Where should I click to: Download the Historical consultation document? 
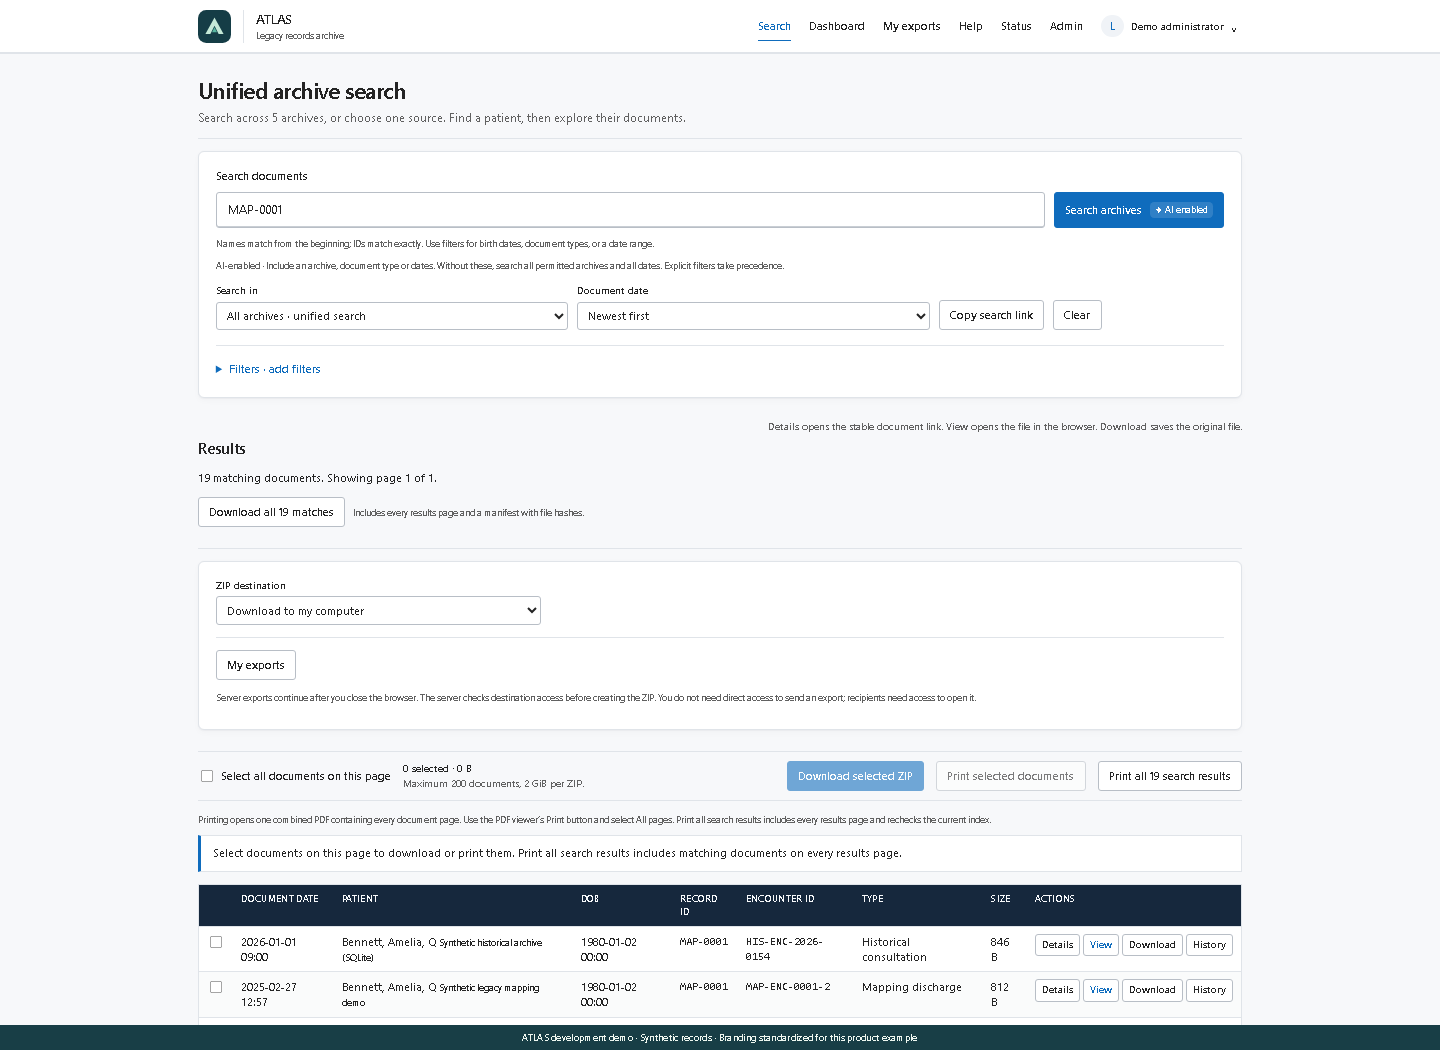click(1152, 945)
